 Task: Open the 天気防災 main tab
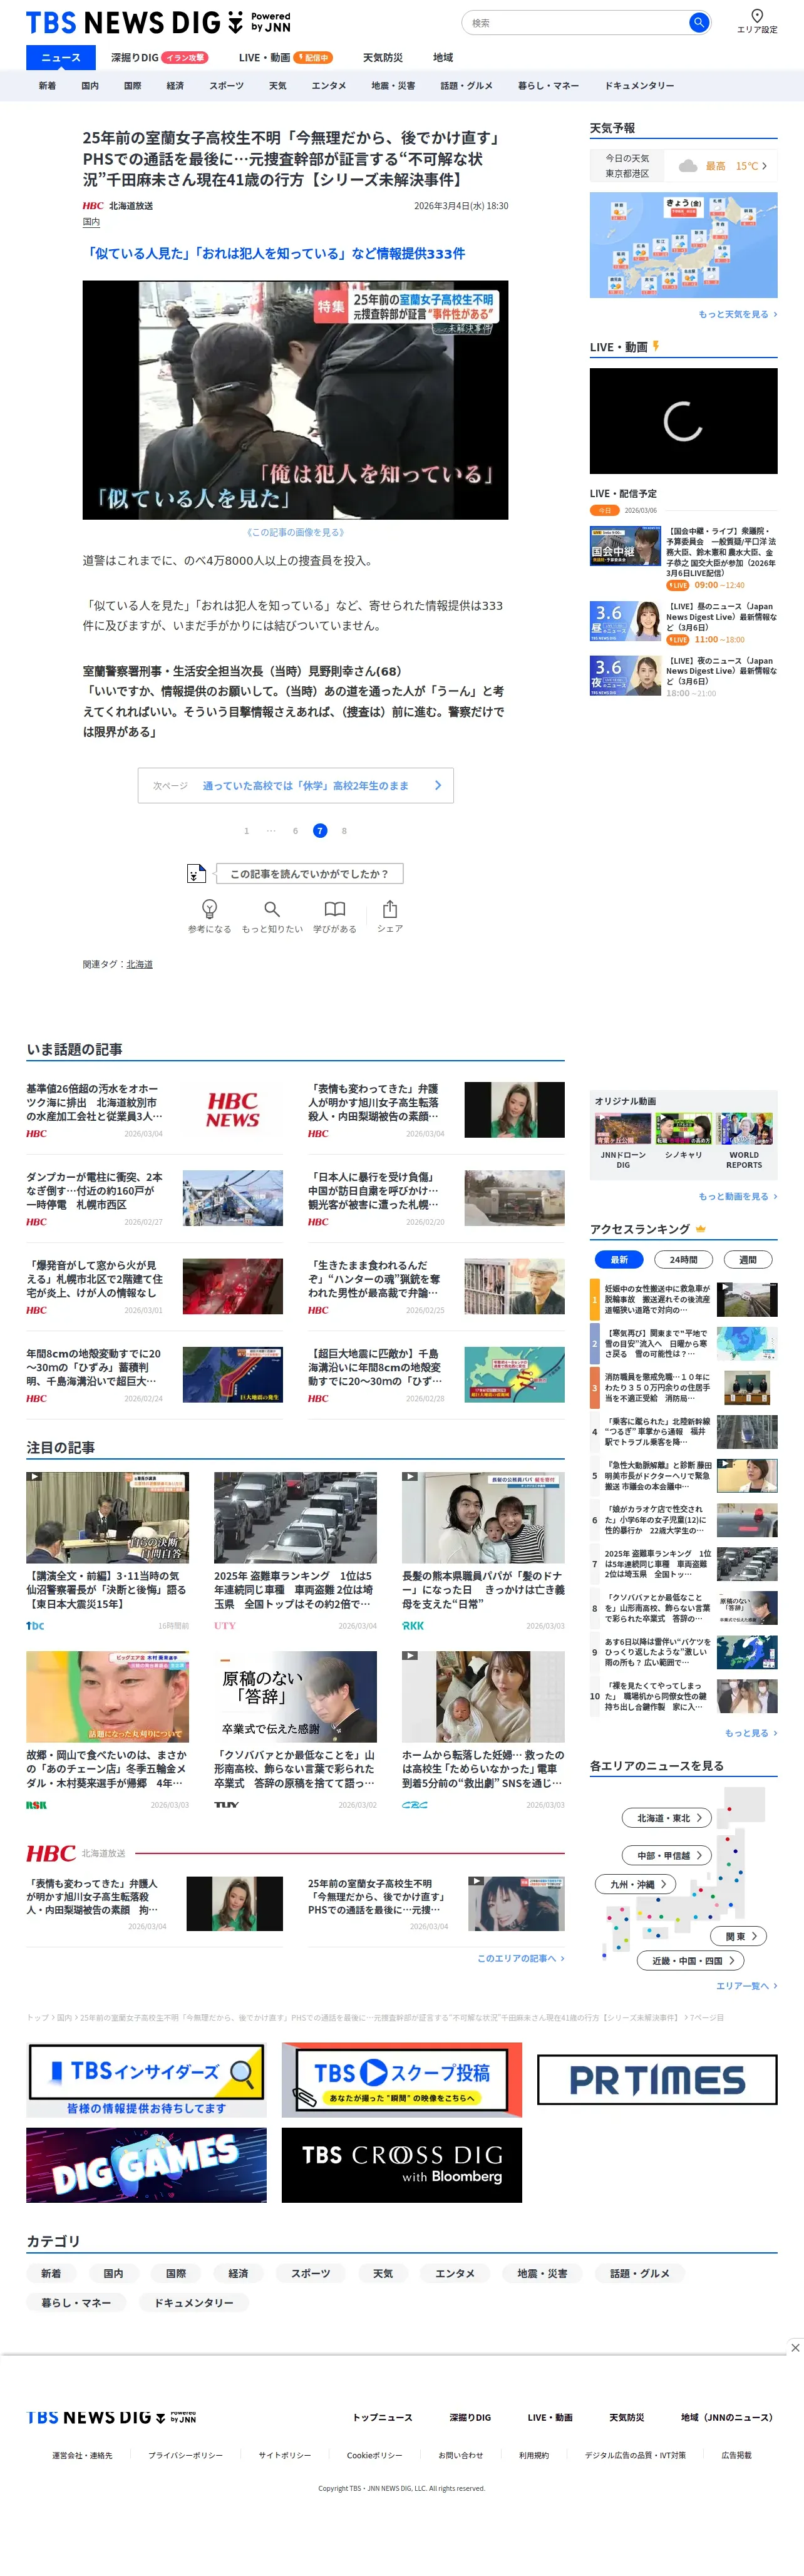click(382, 57)
